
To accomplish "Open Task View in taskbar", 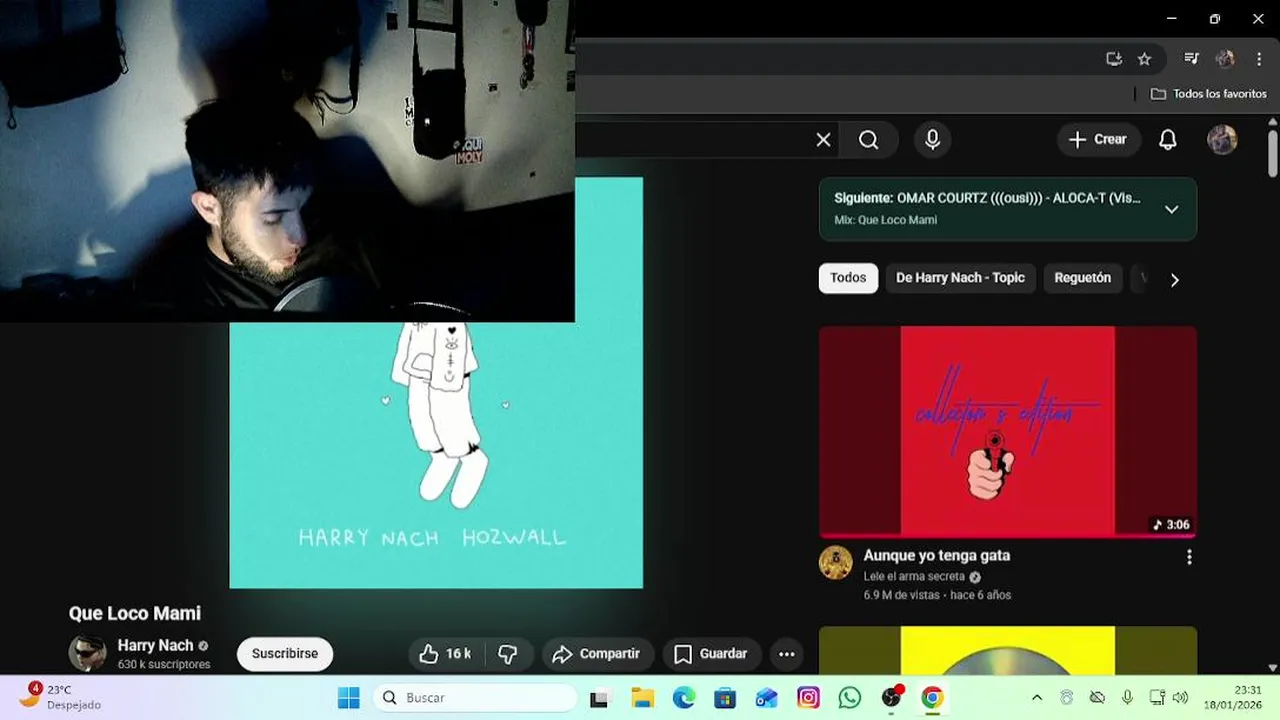I will click(599, 698).
